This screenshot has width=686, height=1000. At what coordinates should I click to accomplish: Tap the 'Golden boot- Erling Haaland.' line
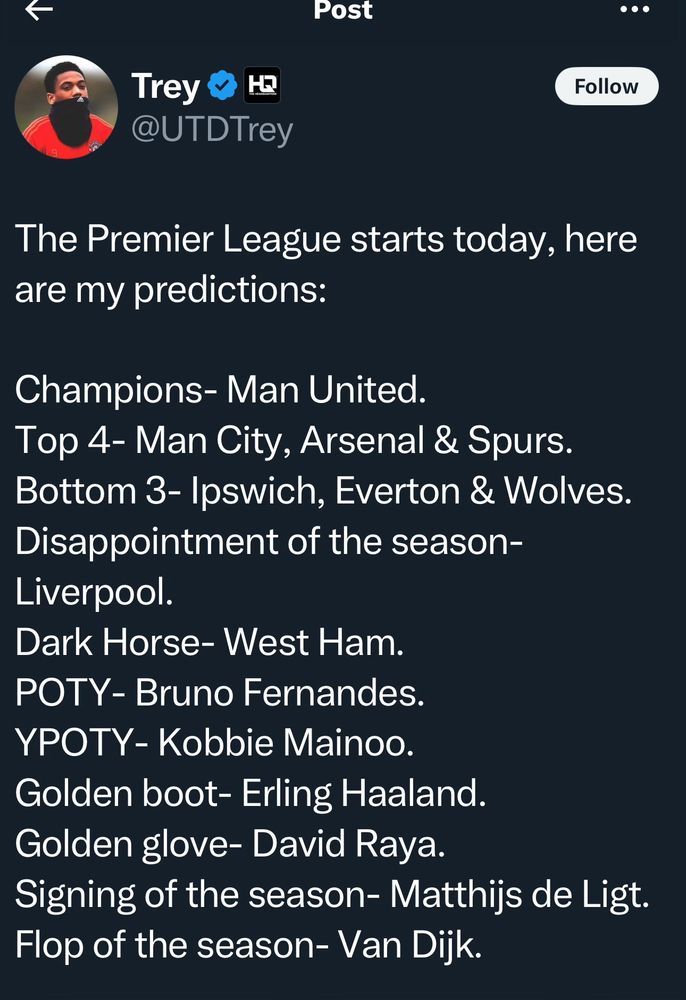[x=250, y=793]
